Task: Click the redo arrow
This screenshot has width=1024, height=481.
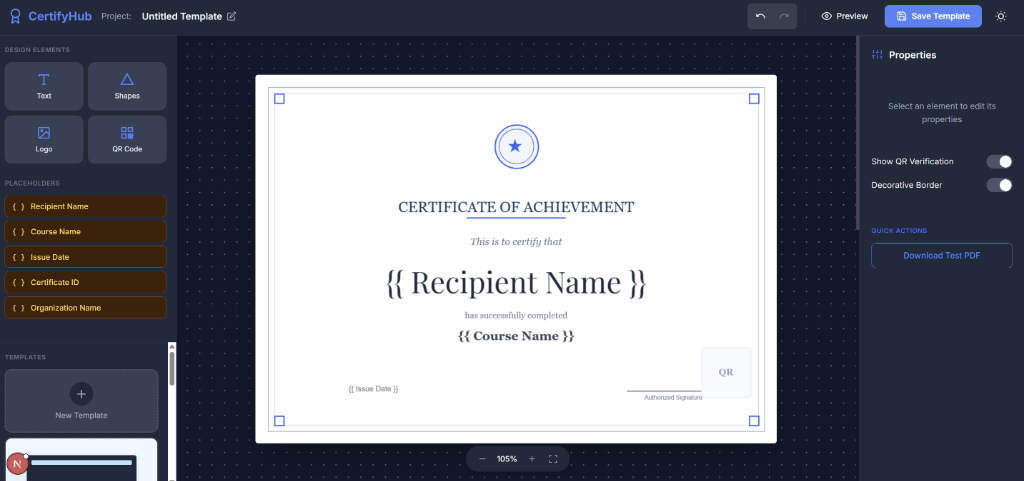Action: point(785,16)
